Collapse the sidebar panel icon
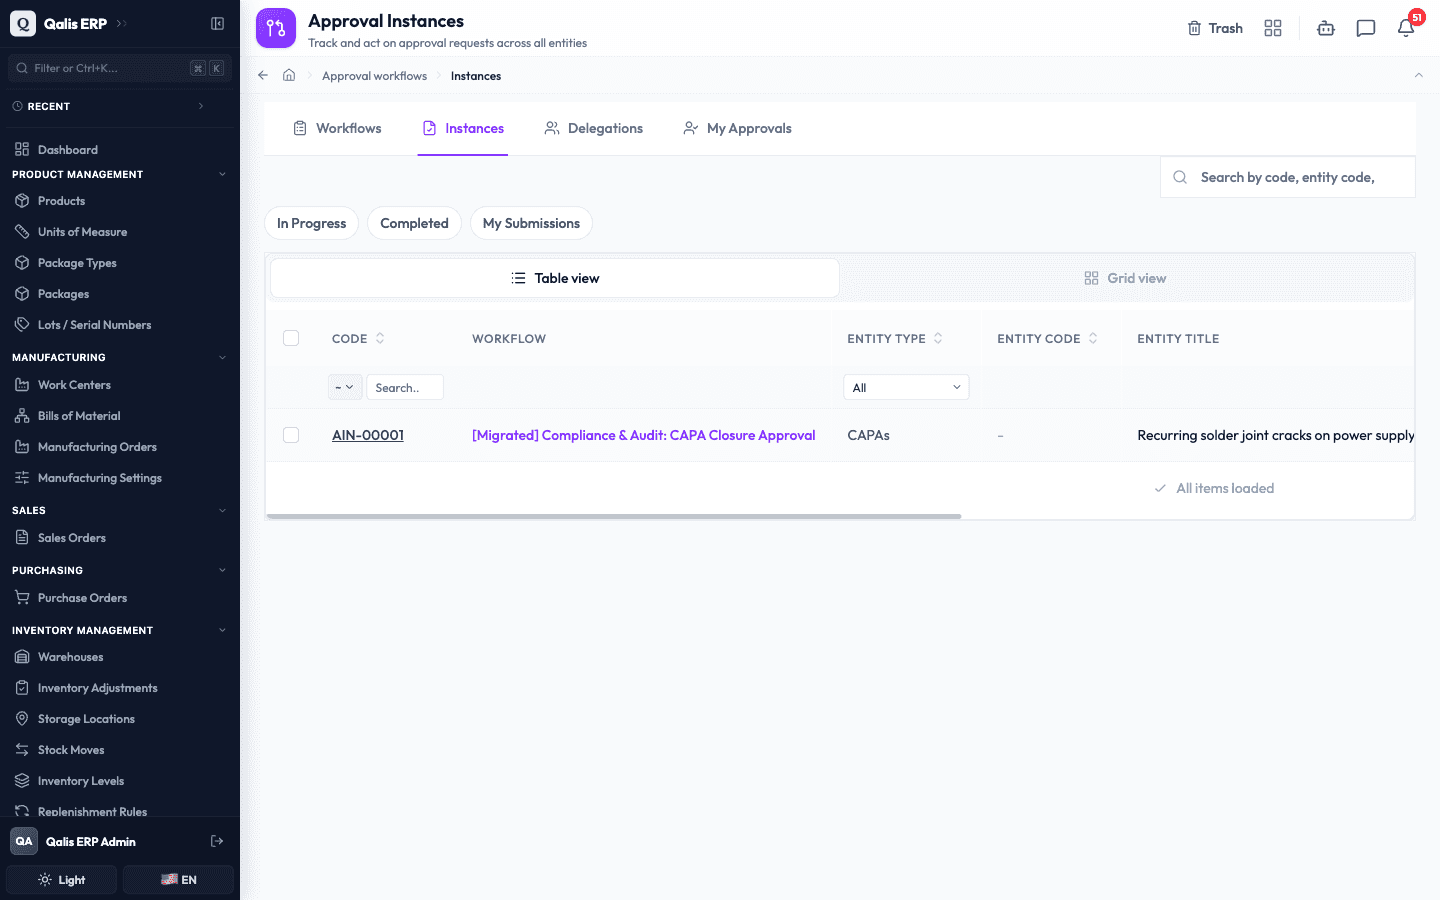Image resolution: width=1440 pixels, height=900 pixels. (x=217, y=23)
